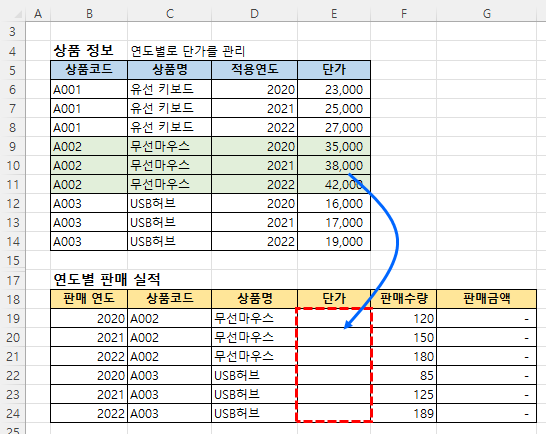Click A003 in row 22
The width and height of the screenshot is (546, 434).
170,375
